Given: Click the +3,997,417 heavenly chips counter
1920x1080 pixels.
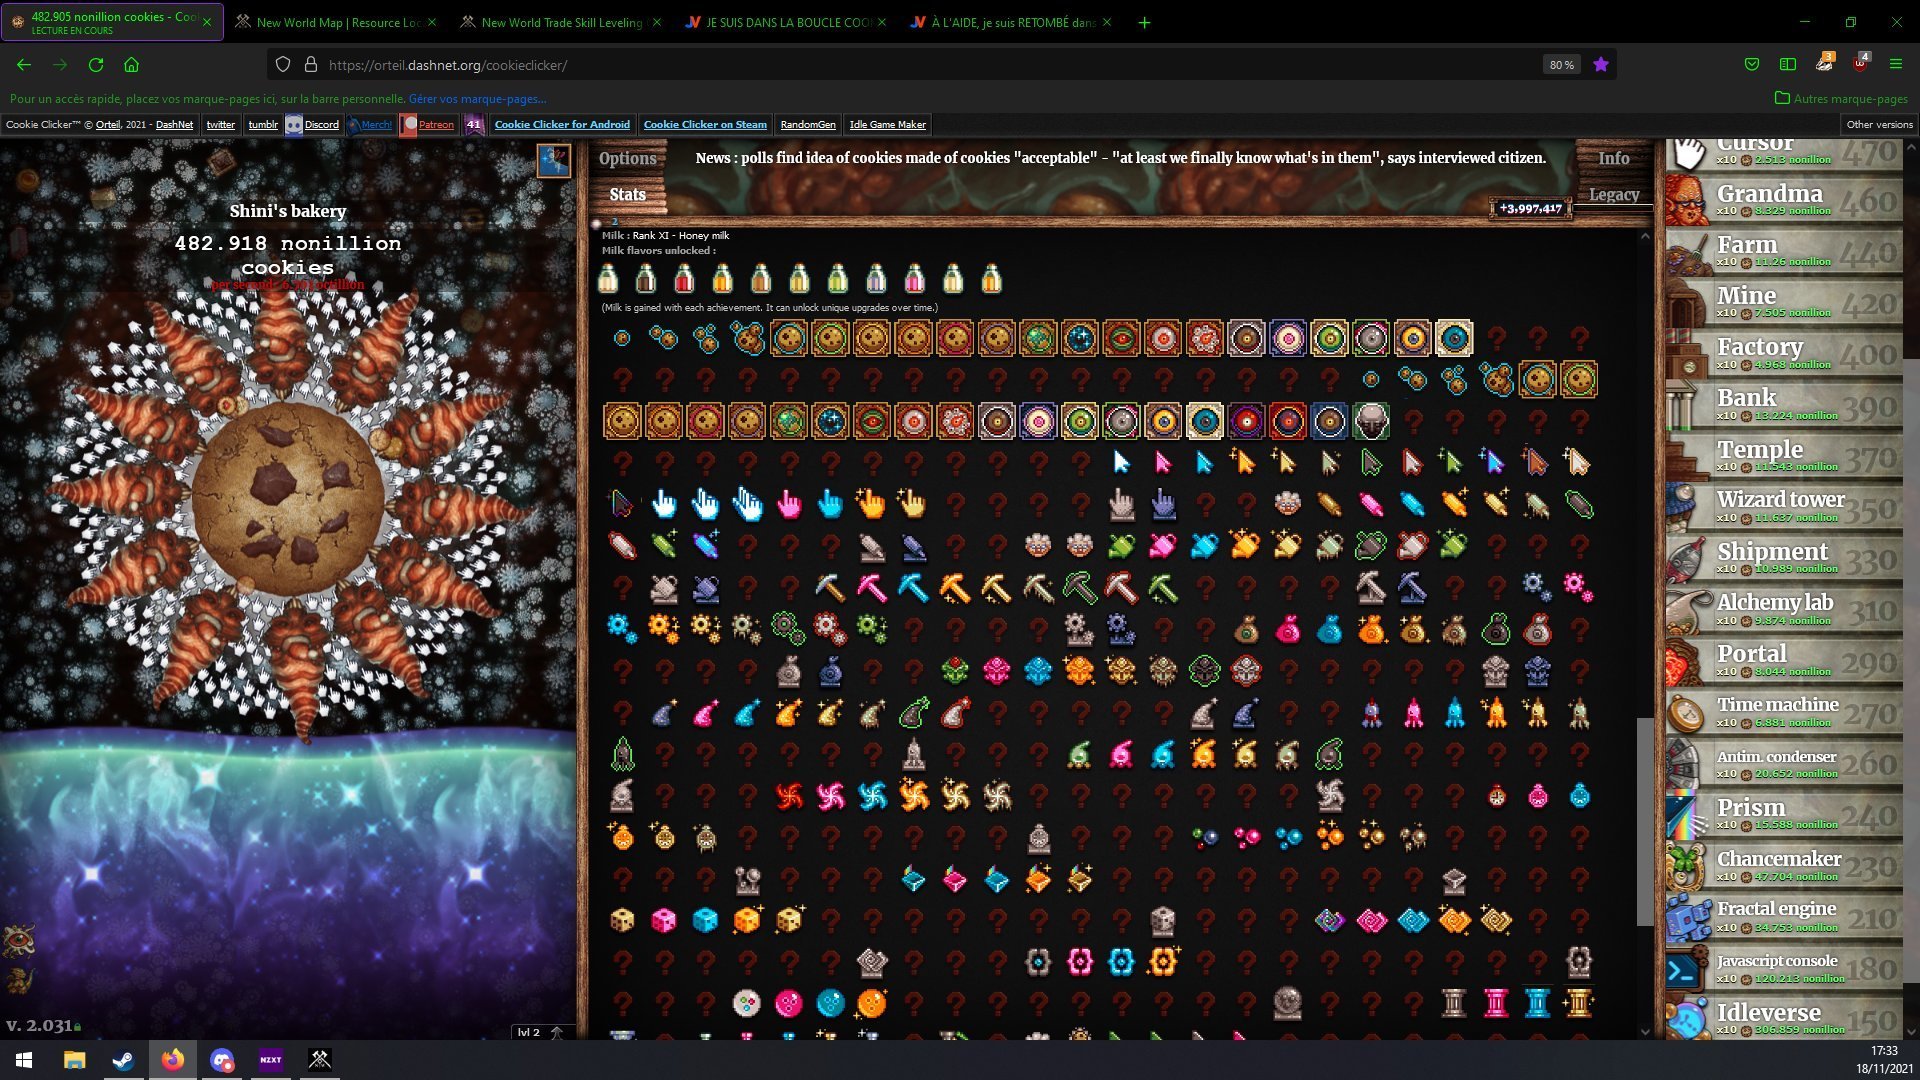Looking at the screenshot, I should coord(1530,208).
